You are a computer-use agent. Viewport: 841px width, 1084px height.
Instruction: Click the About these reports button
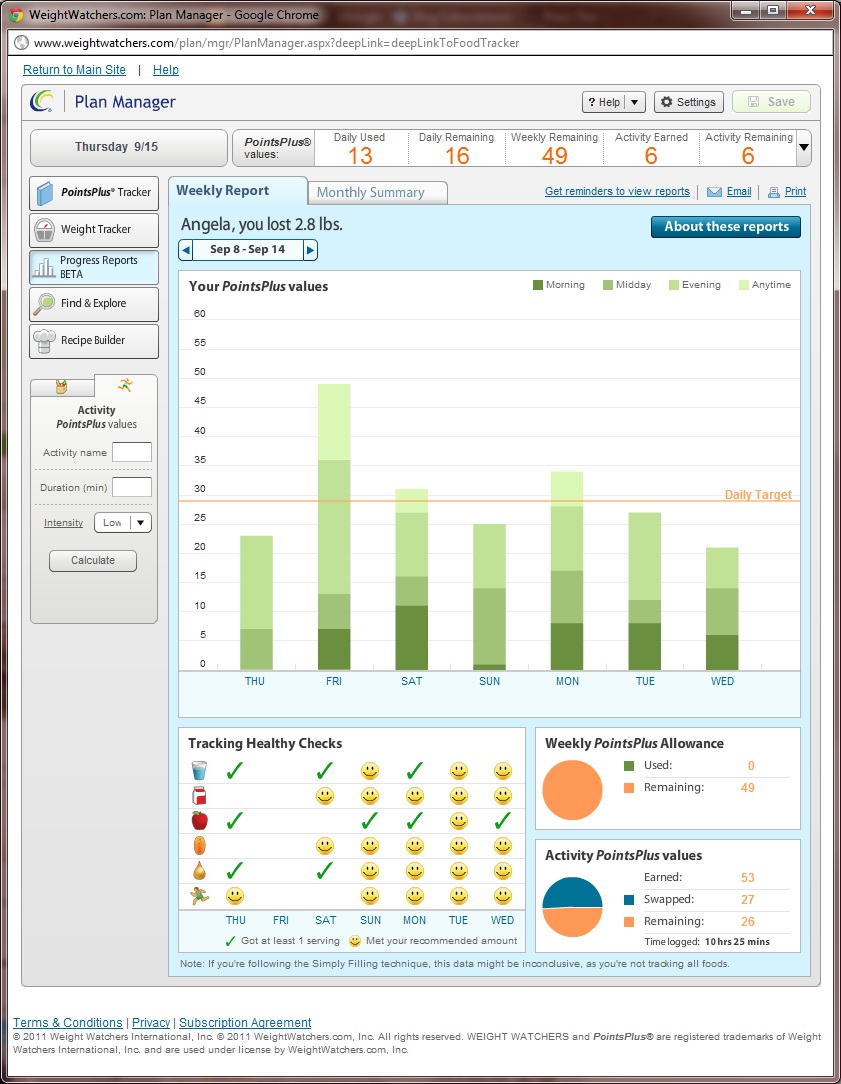pos(726,227)
